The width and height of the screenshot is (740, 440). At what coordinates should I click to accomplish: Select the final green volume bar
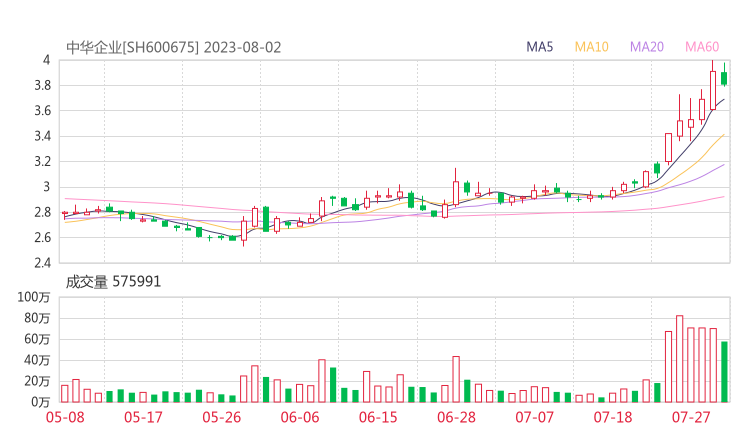(724, 372)
